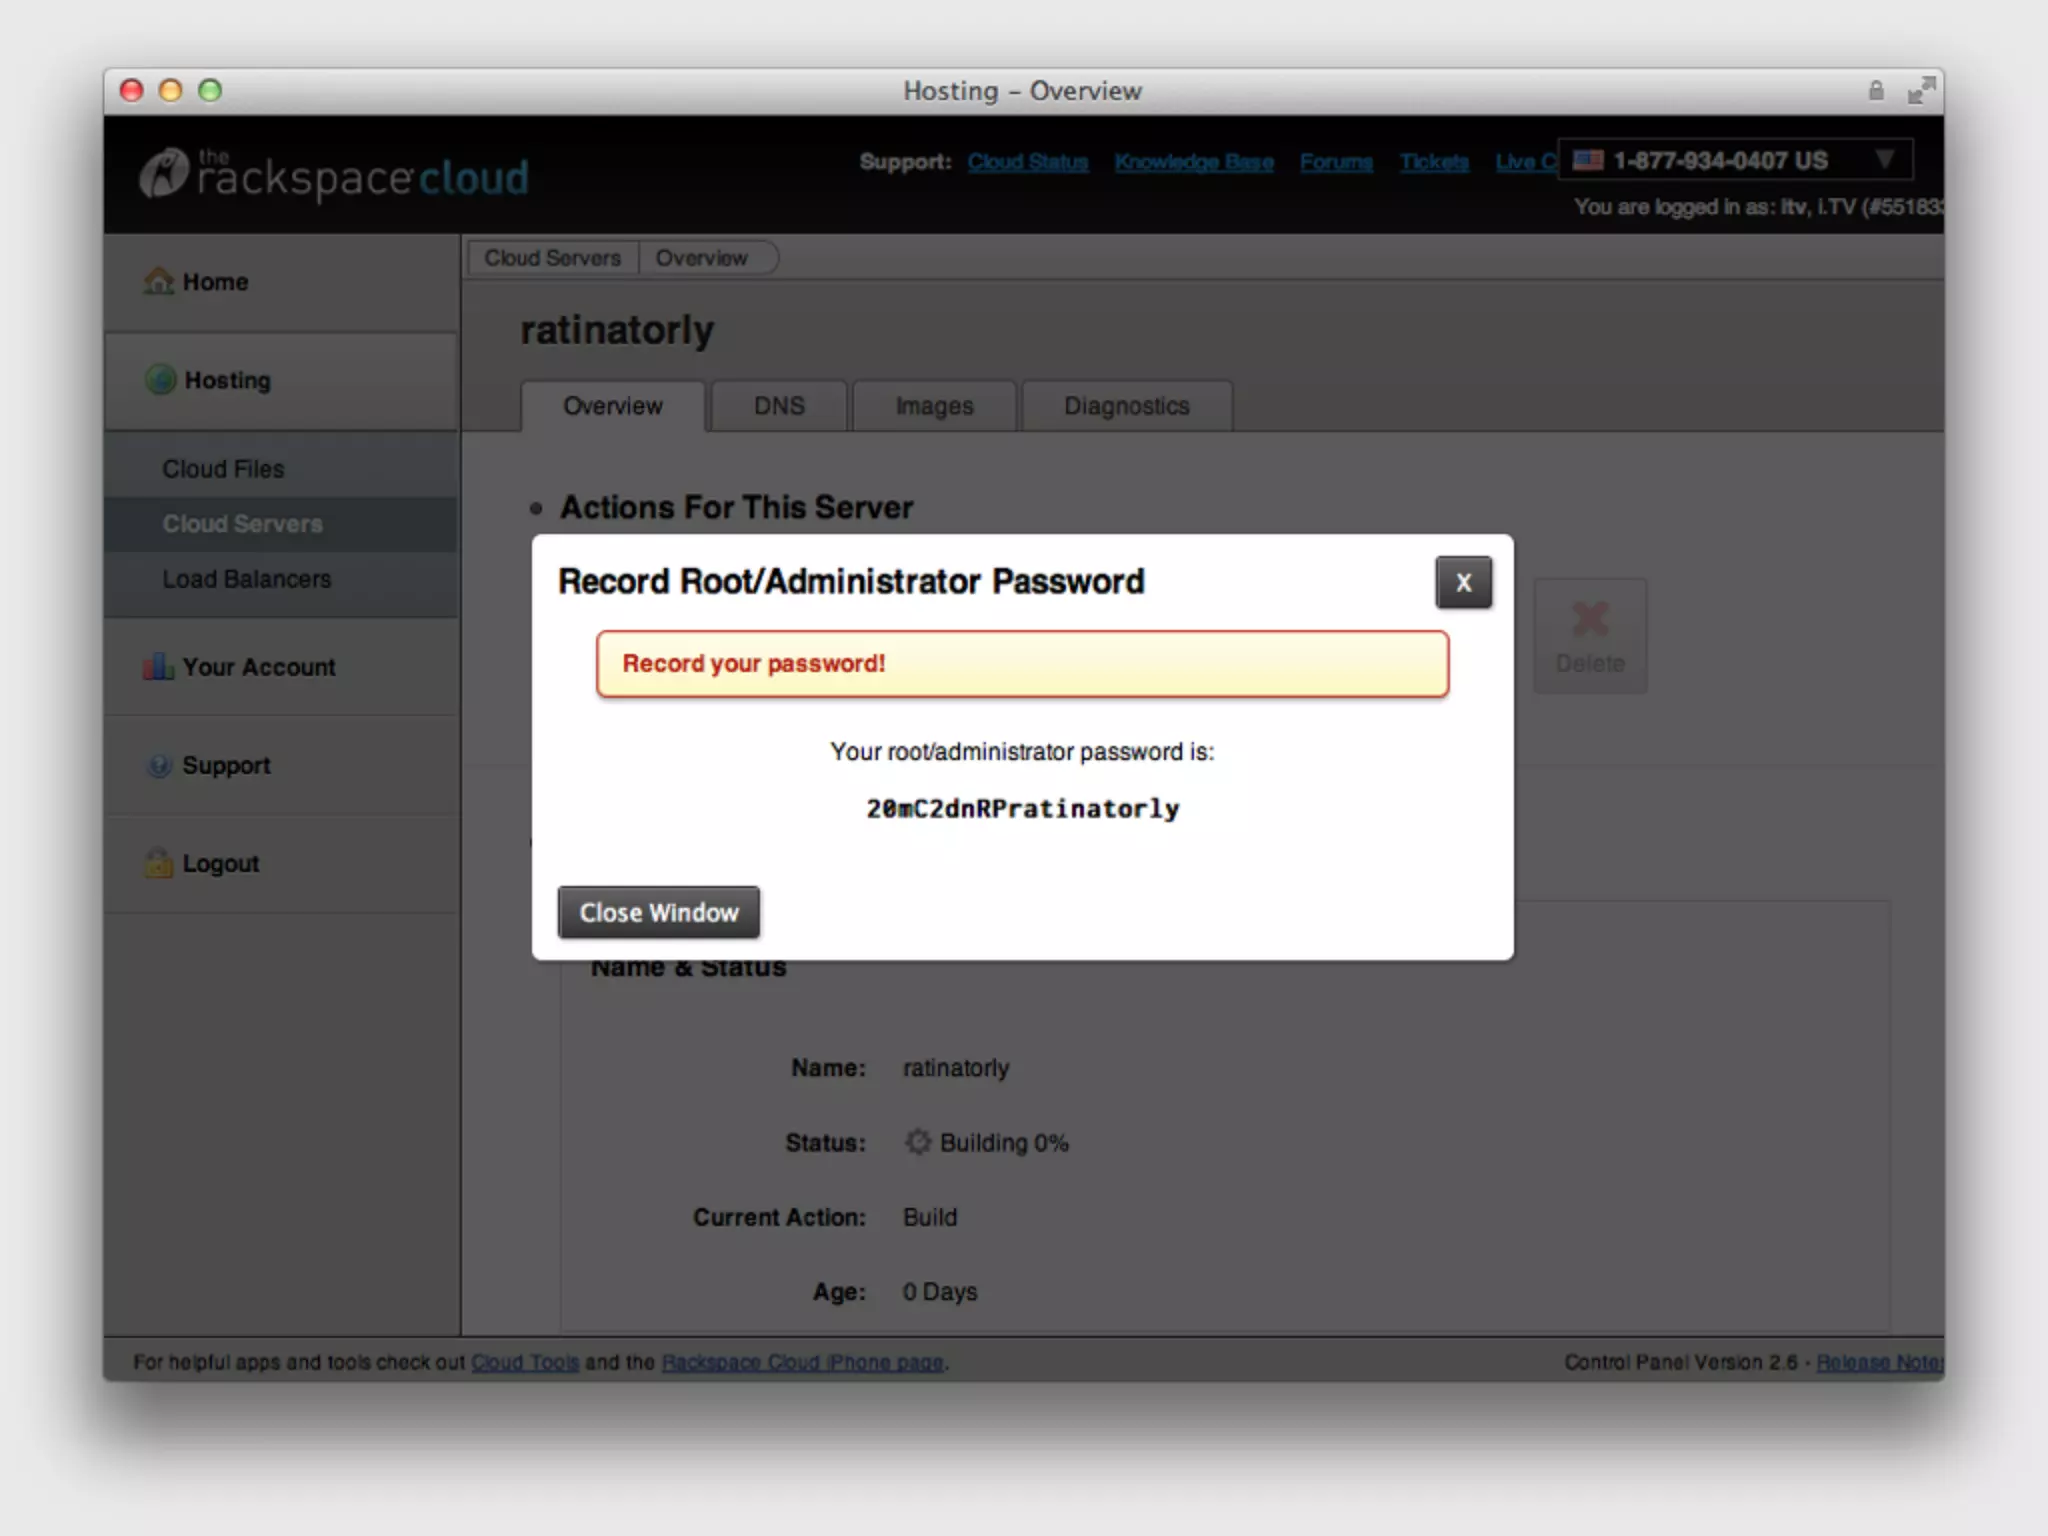The width and height of the screenshot is (2048, 1536).
Task: Click the green Hosting globe icon
Action: click(x=161, y=380)
